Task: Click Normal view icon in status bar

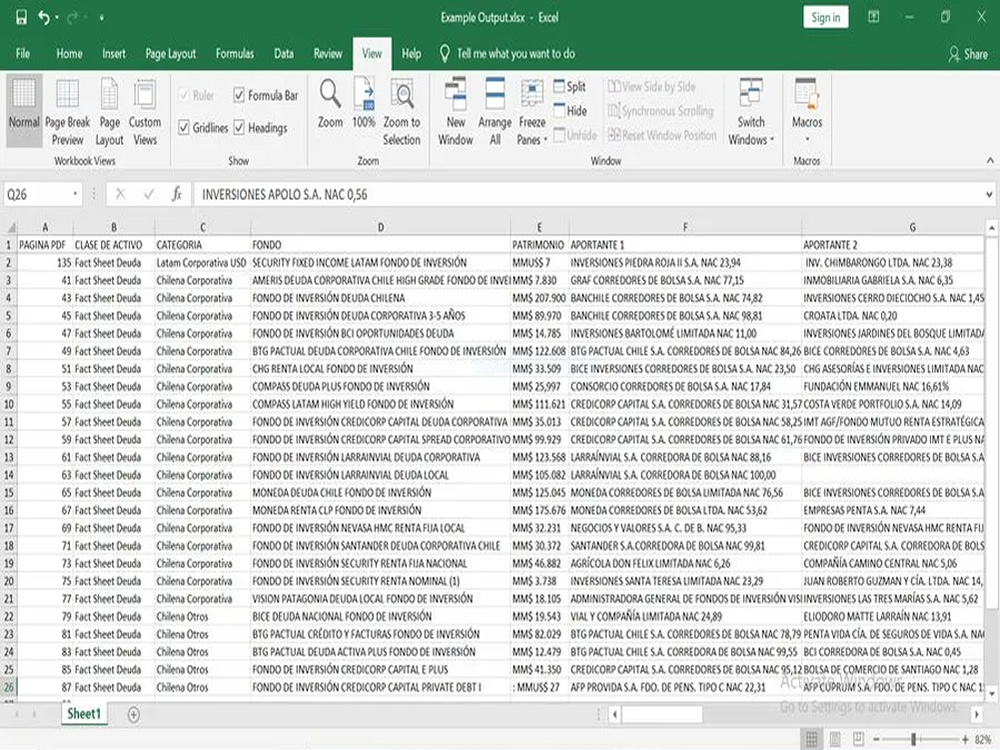Action: pyautogui.click(x=811, y=739)
